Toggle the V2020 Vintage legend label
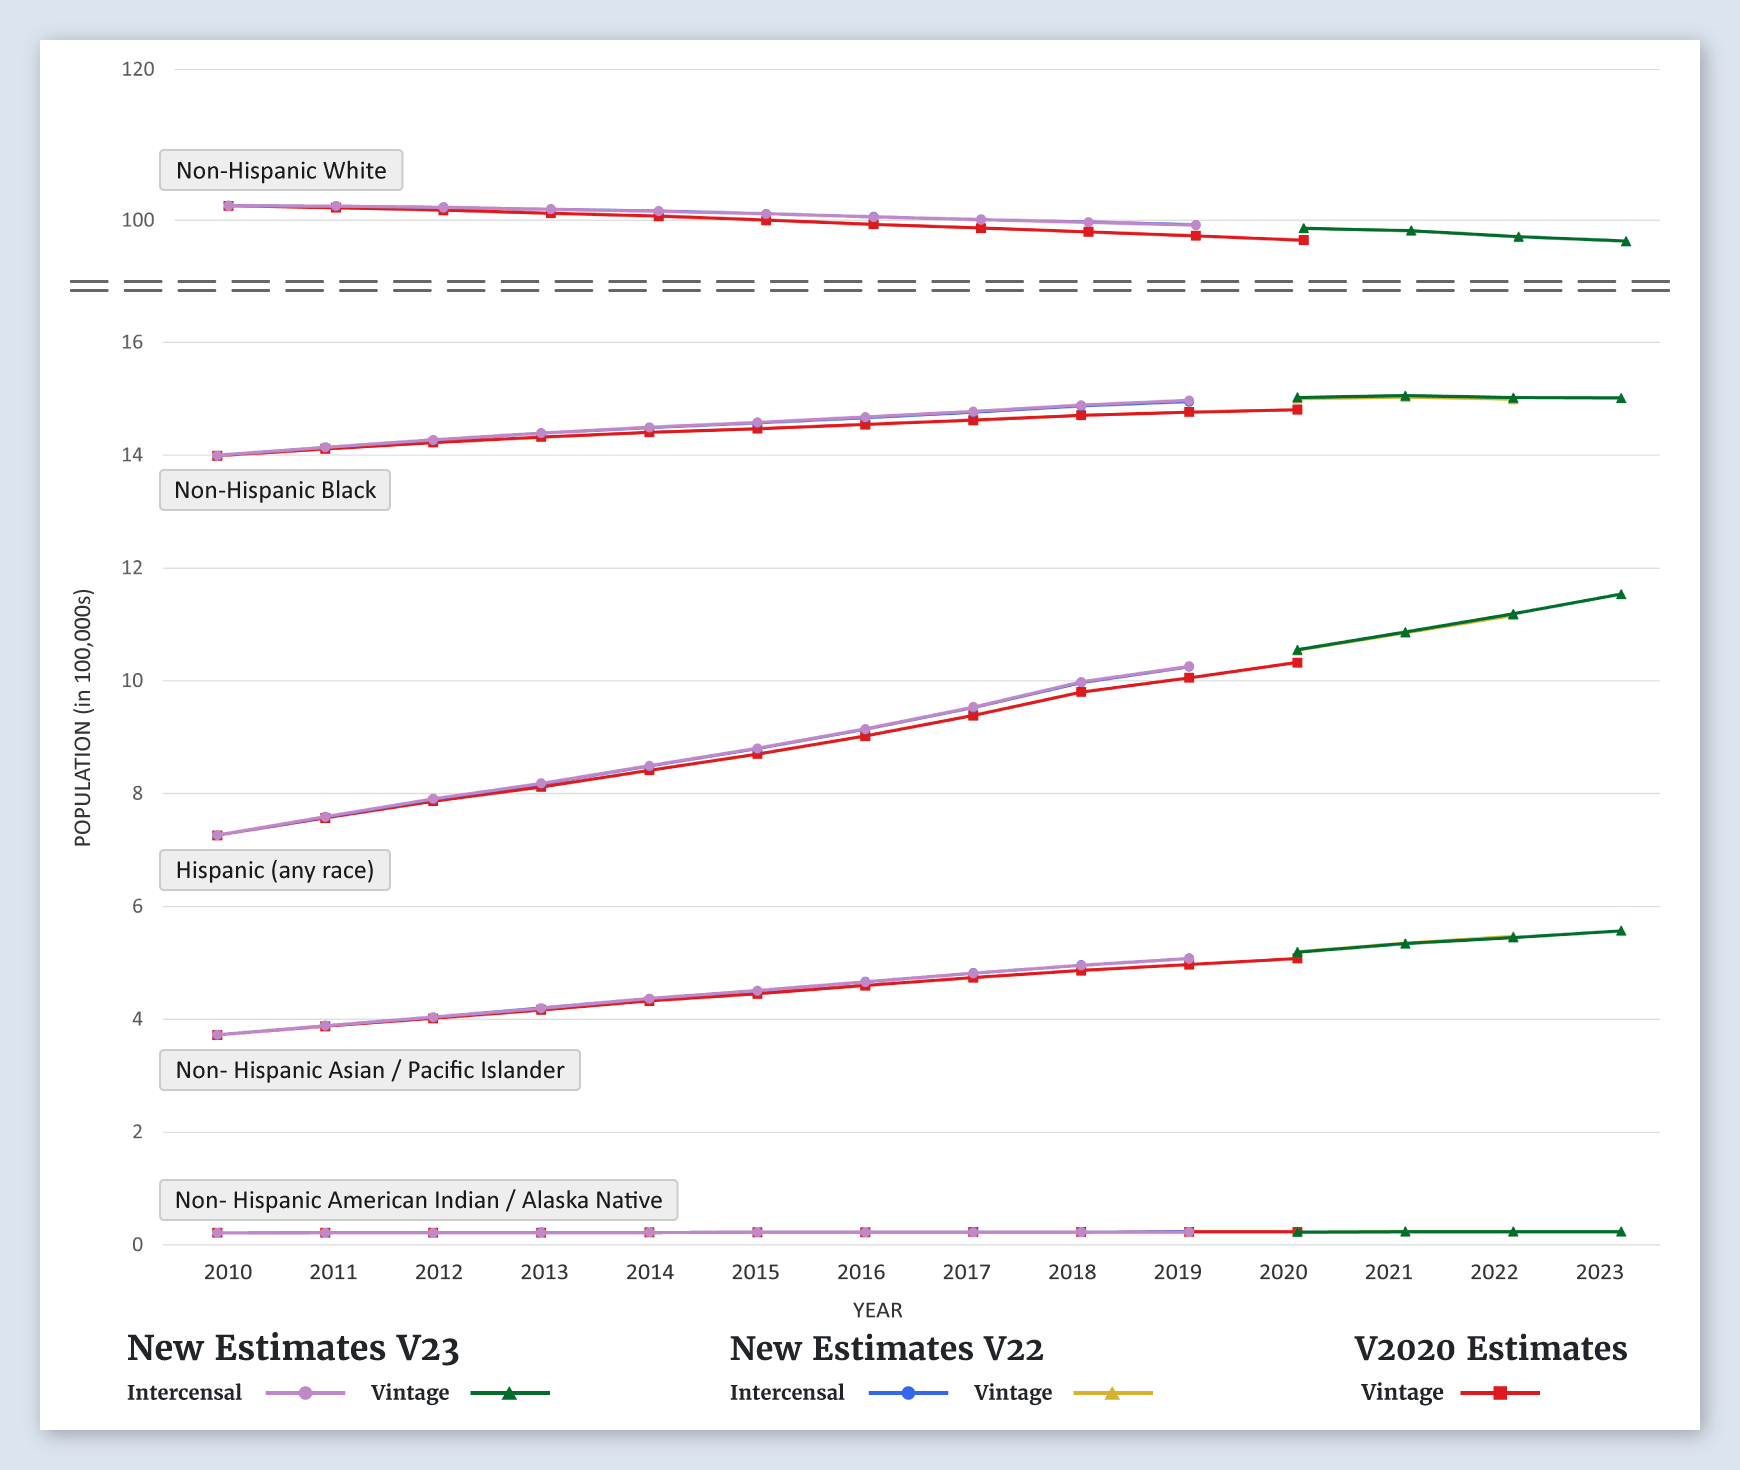 (x=1402, y=1393)
